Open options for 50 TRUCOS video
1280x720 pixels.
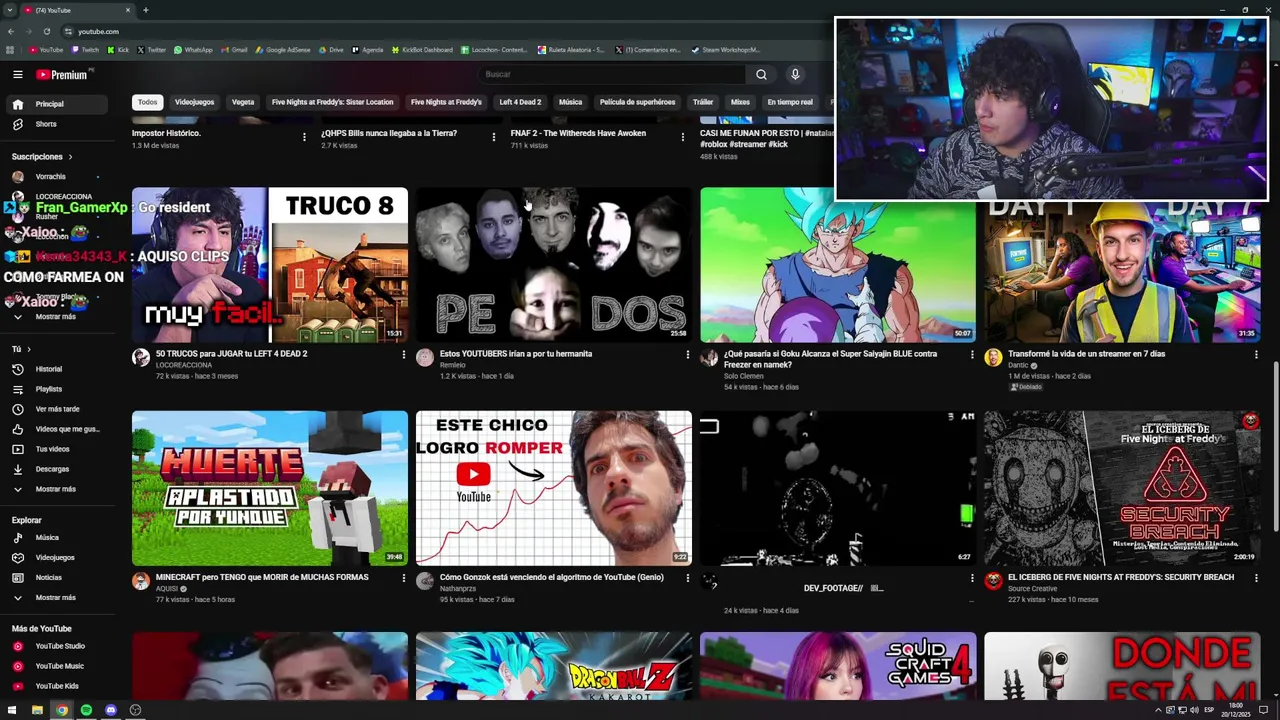coord(404,354)
